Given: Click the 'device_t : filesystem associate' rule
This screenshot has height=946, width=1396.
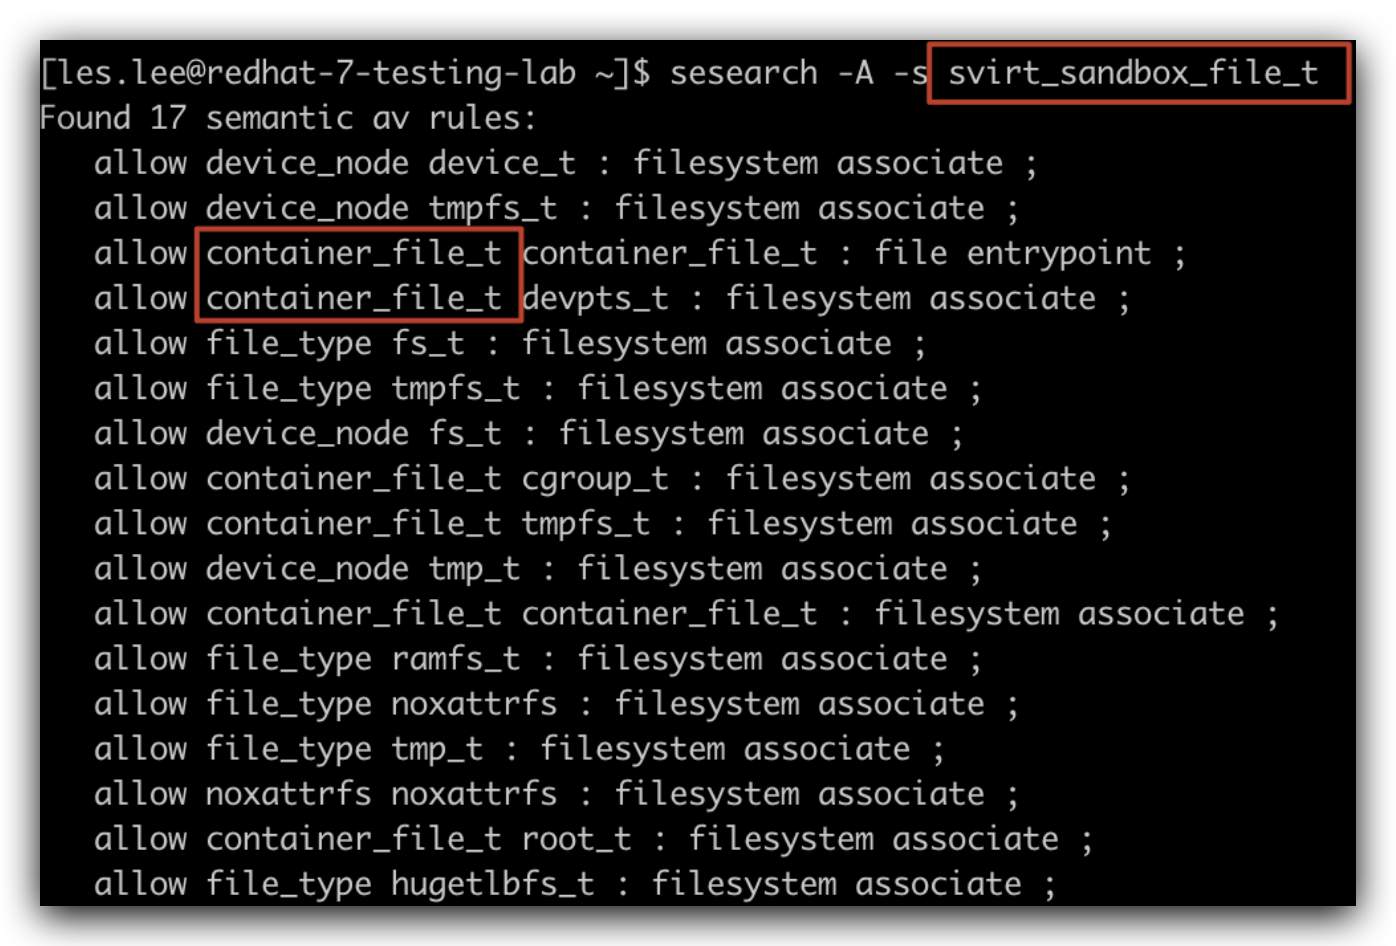Looking at the screenshot, I should tap(715, 164).
